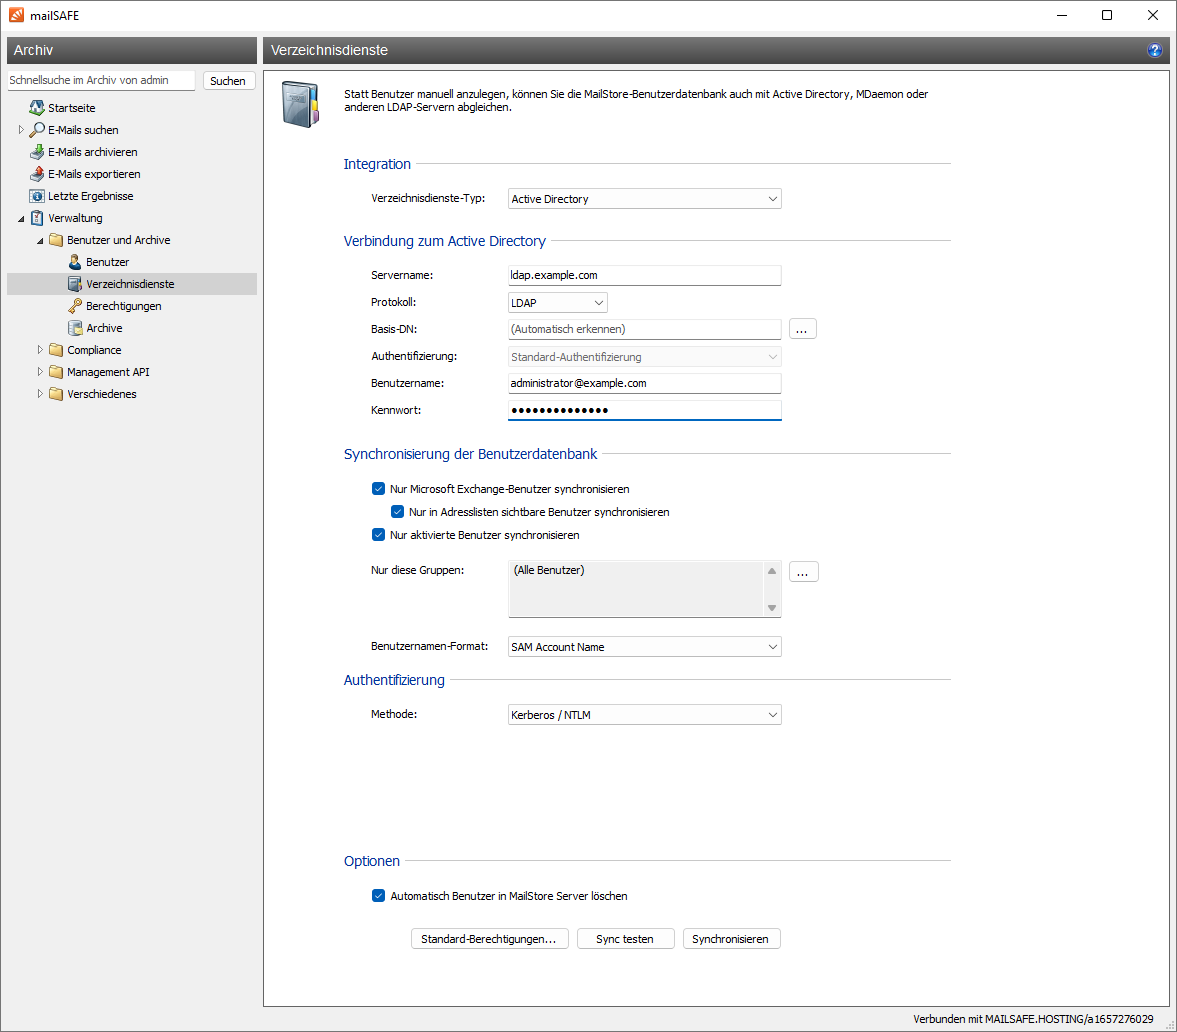Uncheck Nur Microsoft Exchange-Benutzer synchronisieren
This screenshot has height=1032, width=1177.
(378, 489)
